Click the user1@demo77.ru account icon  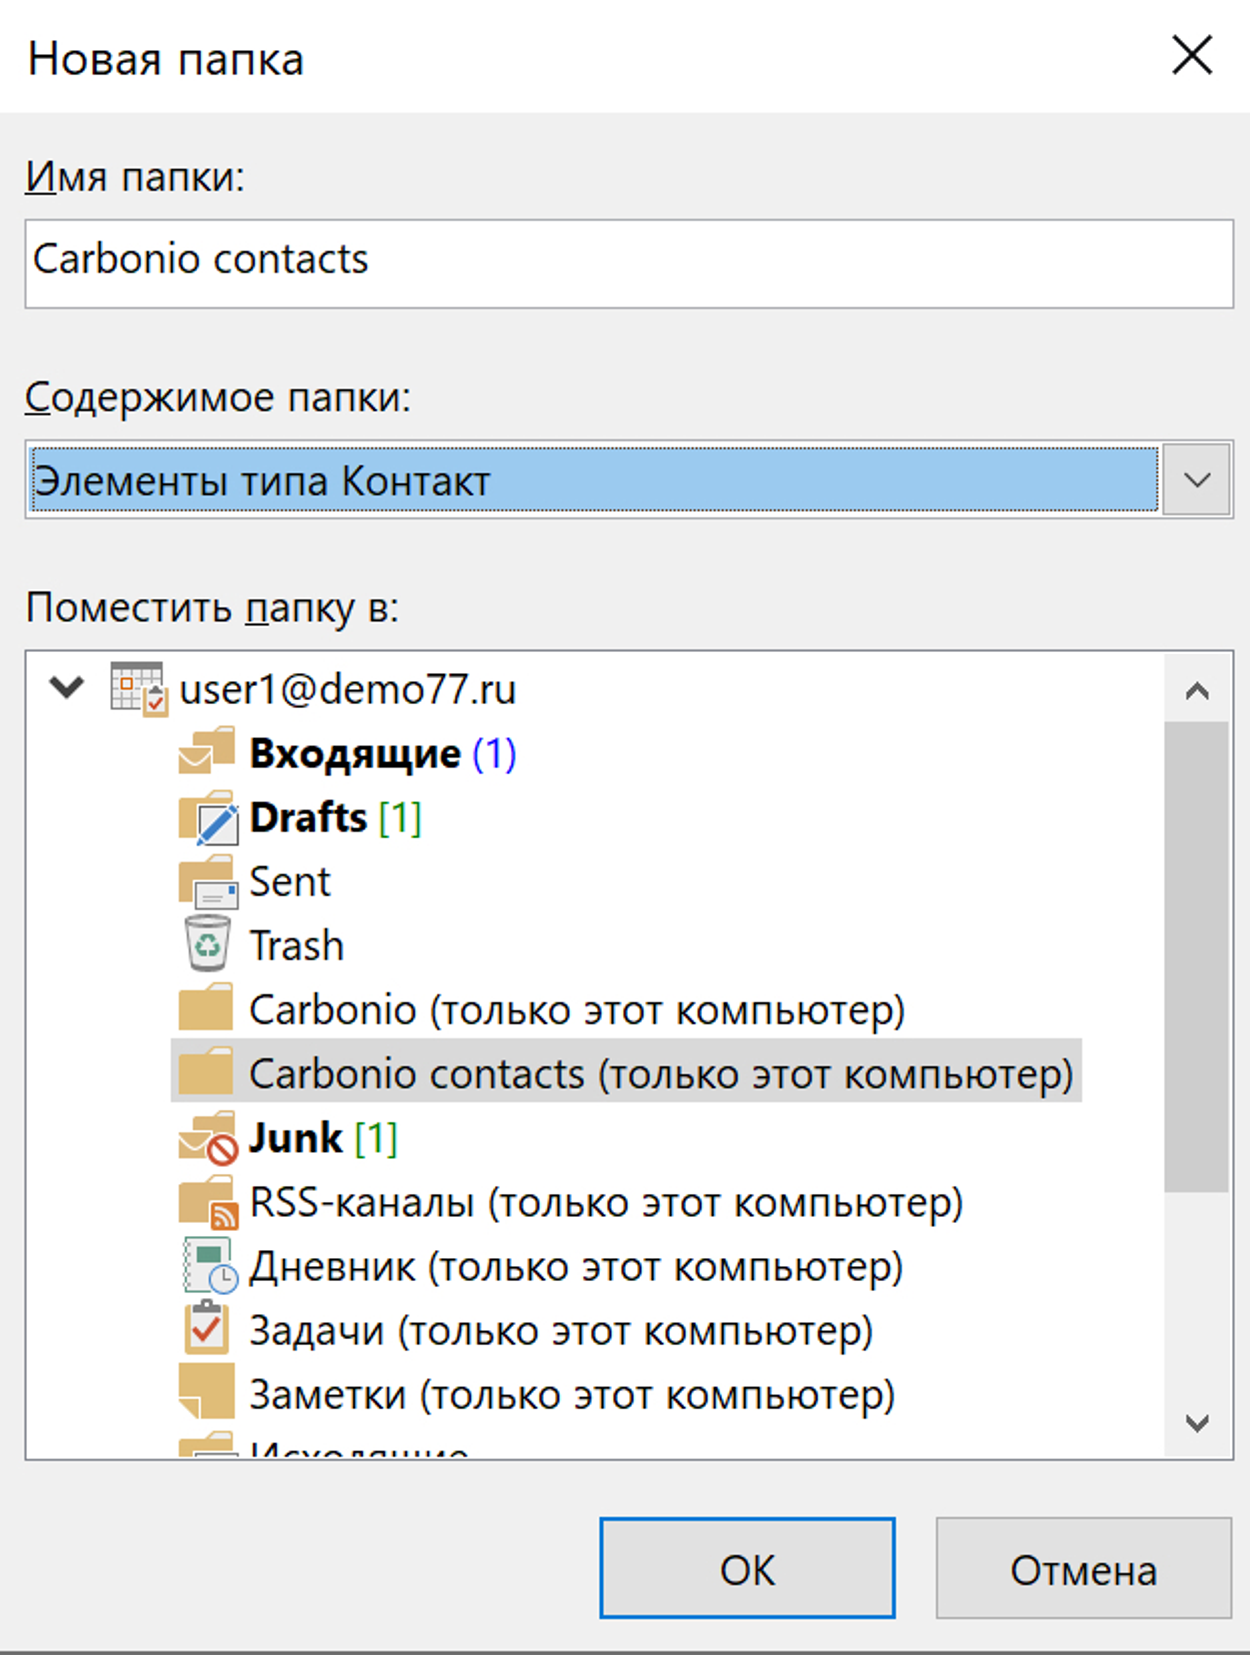[137, 689]
